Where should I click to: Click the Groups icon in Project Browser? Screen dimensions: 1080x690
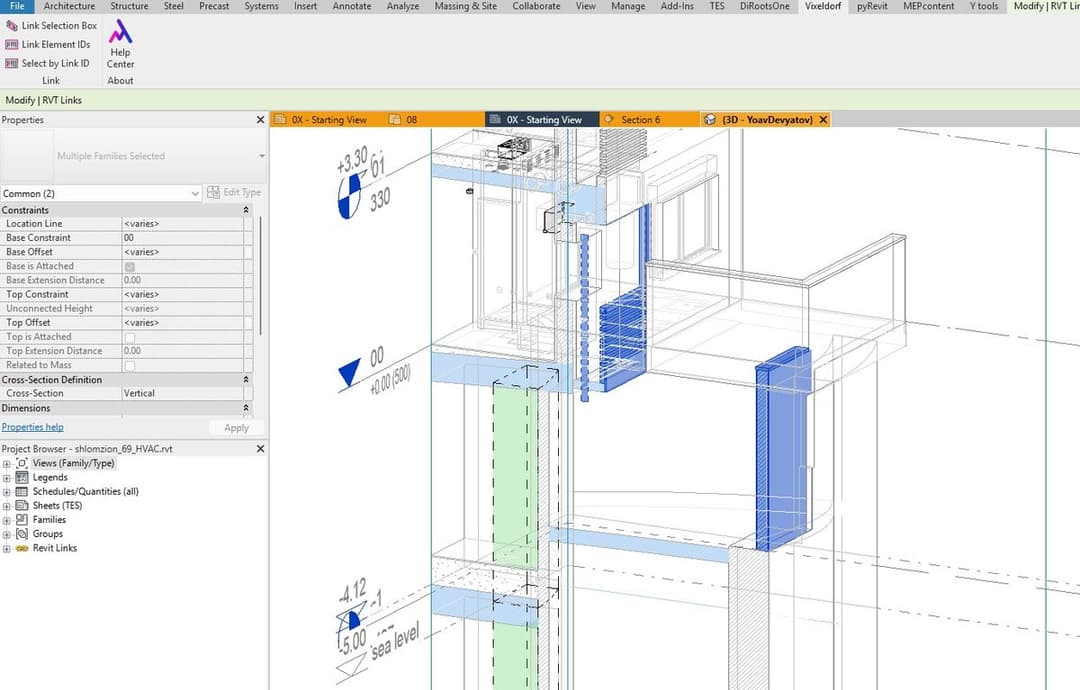[x=21, y=534]
